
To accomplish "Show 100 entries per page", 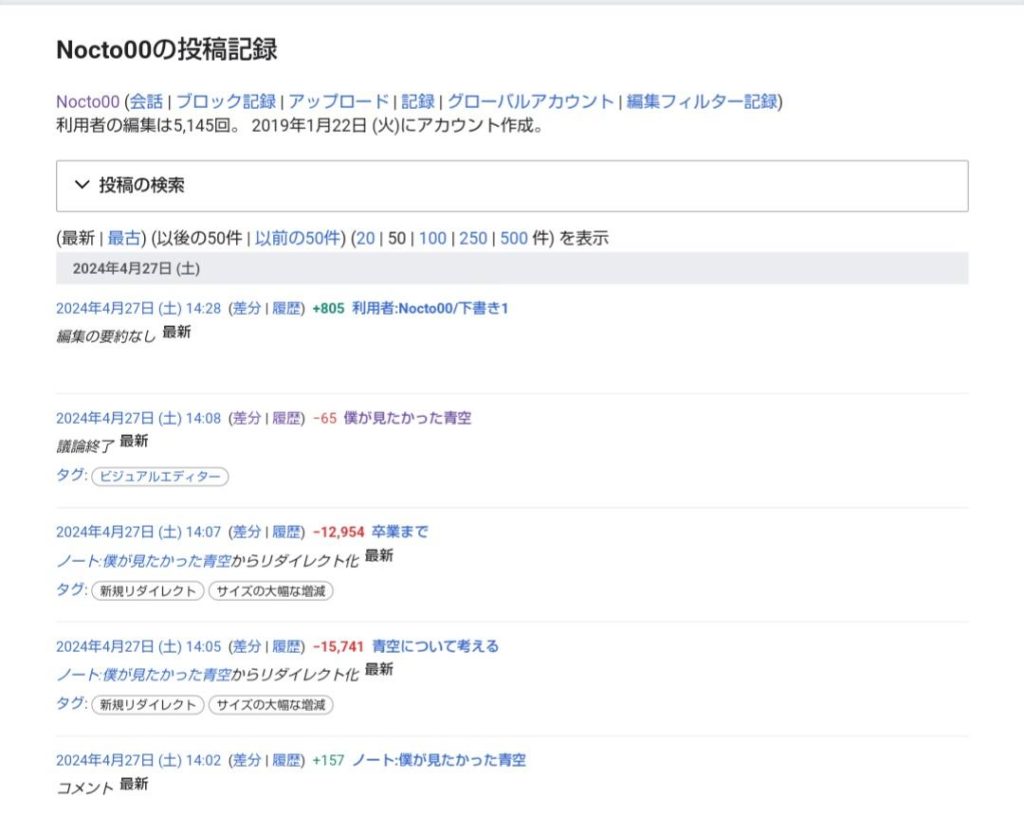I will pos(432,238).
